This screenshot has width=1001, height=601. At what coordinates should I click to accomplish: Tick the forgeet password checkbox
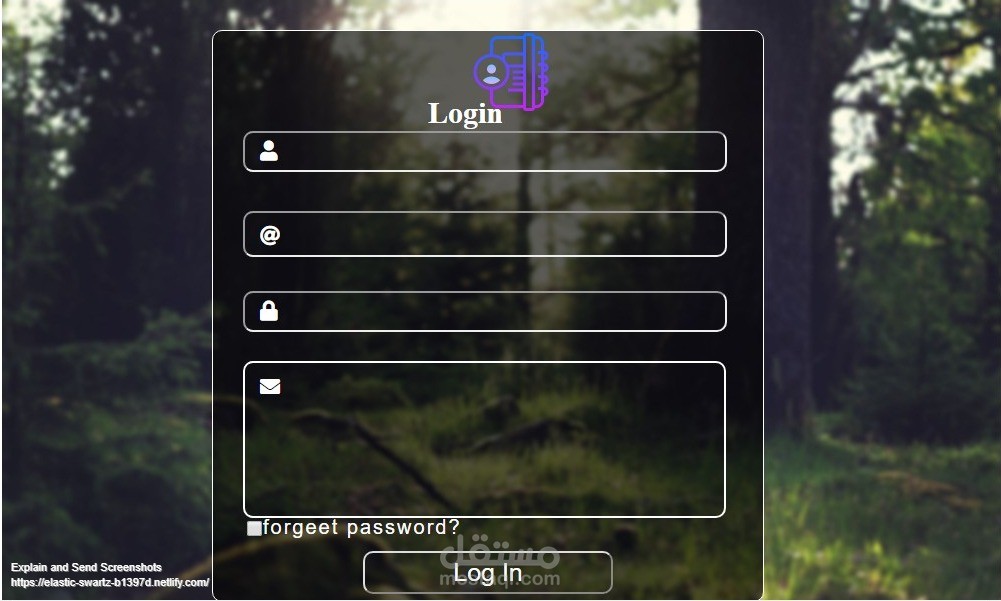tap(254, 528)
